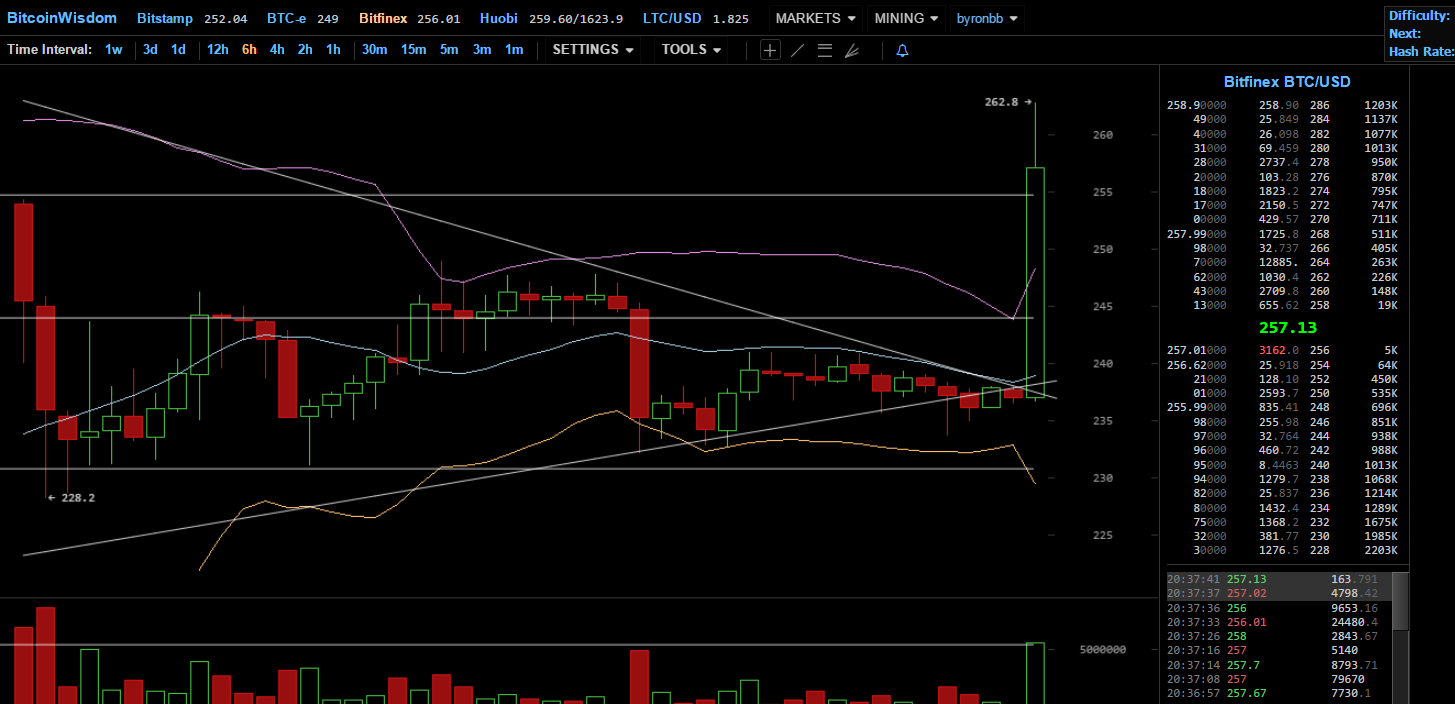Select the crosshair cursor tool
Viewport: 1455px width, 704px height.
[770, 50]
